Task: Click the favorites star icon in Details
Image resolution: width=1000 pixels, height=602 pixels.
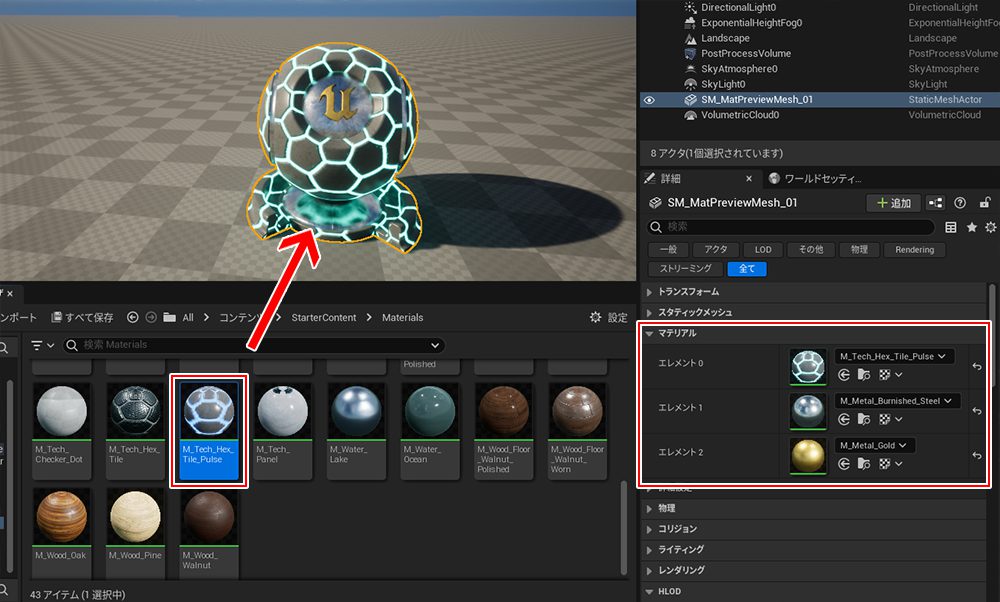Action: 971,227
